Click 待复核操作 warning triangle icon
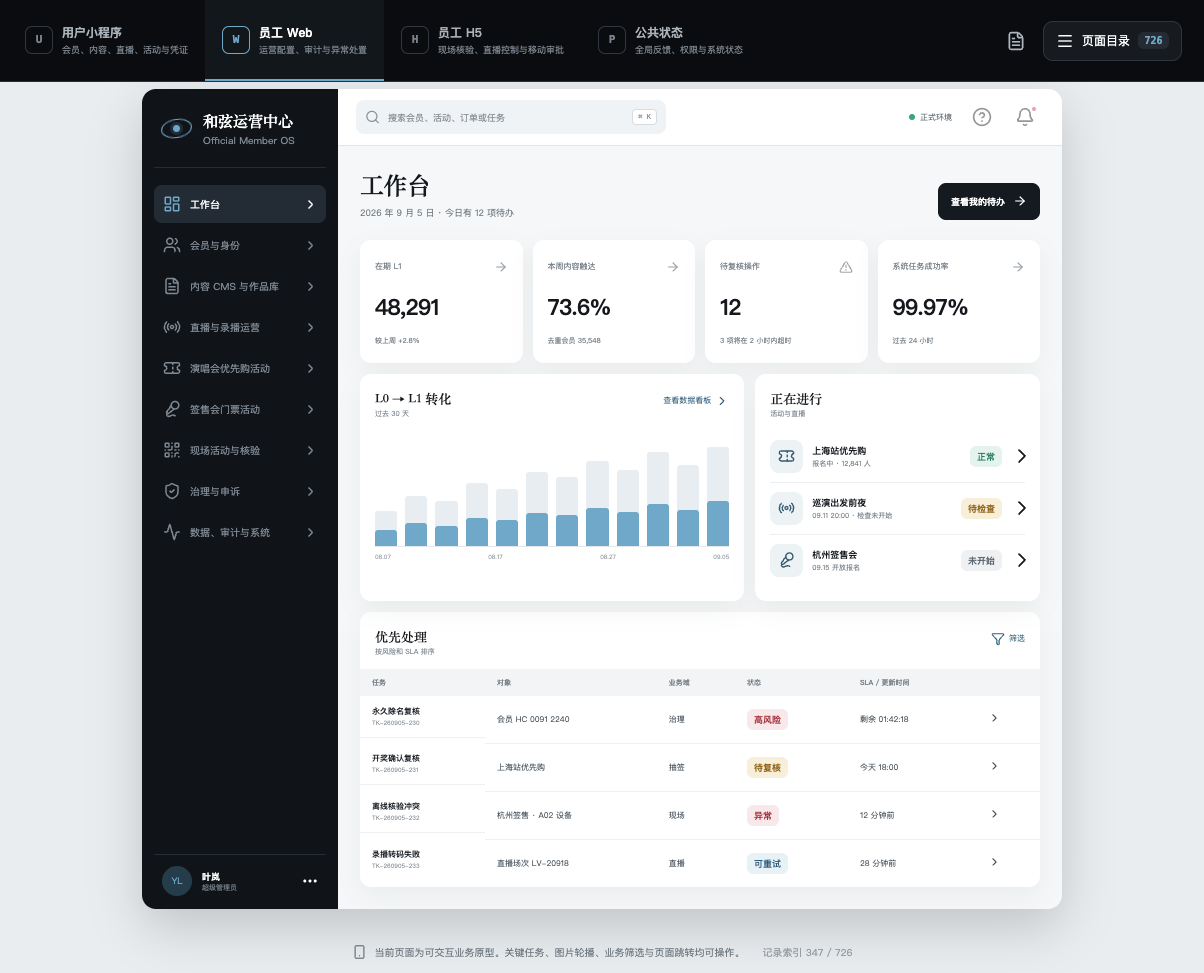 pos(846,267)
